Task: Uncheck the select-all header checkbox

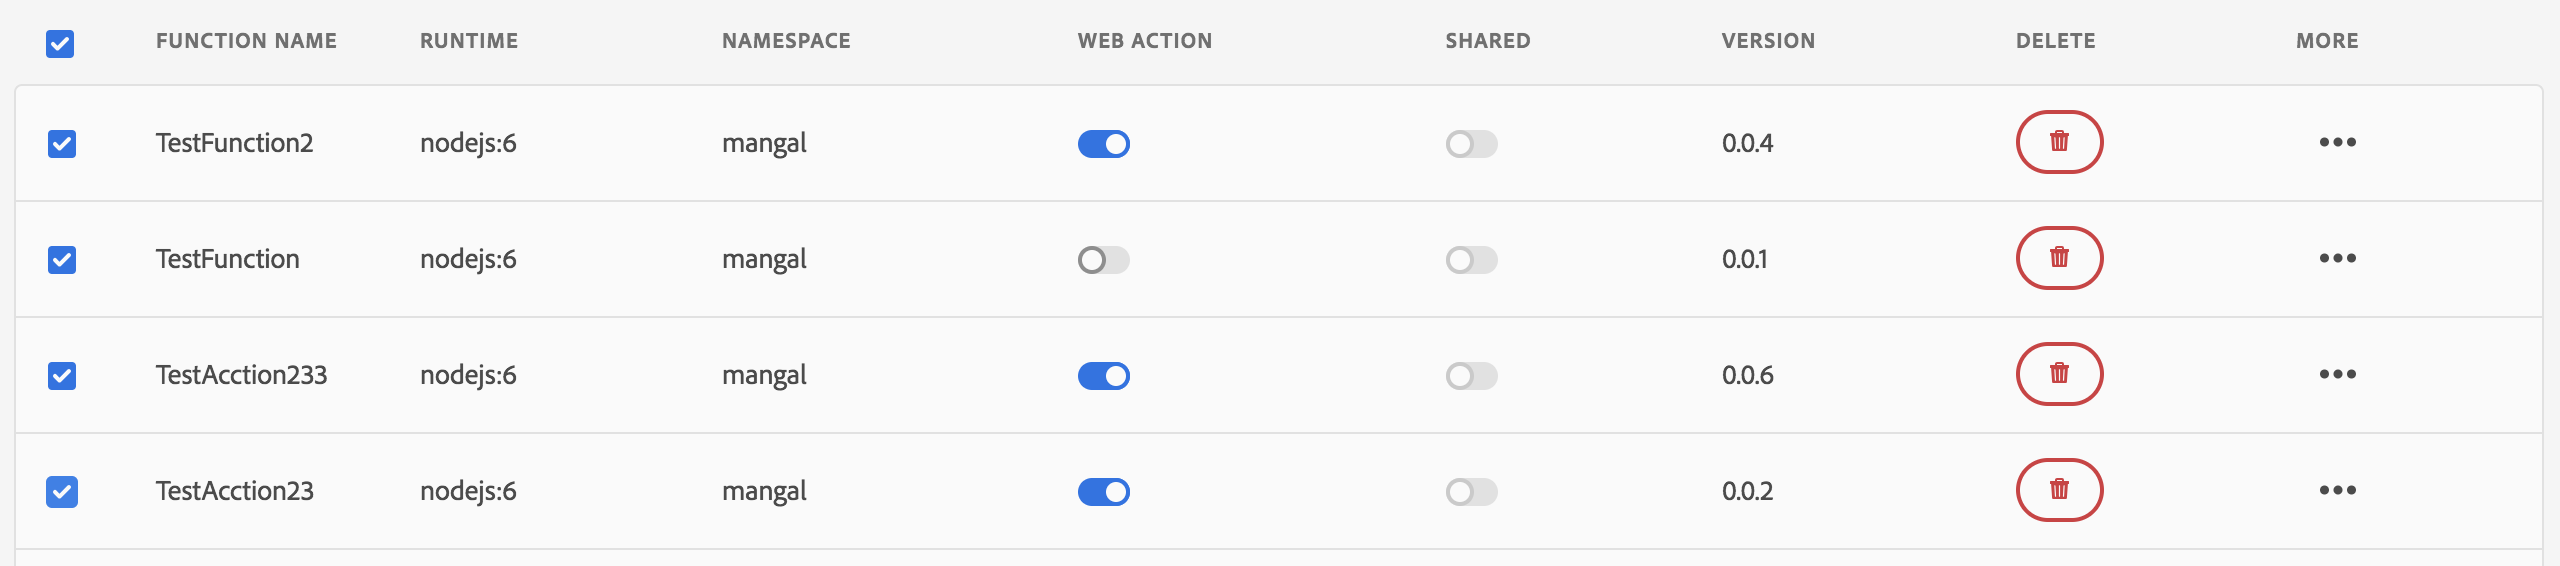Action: [60, 44]
